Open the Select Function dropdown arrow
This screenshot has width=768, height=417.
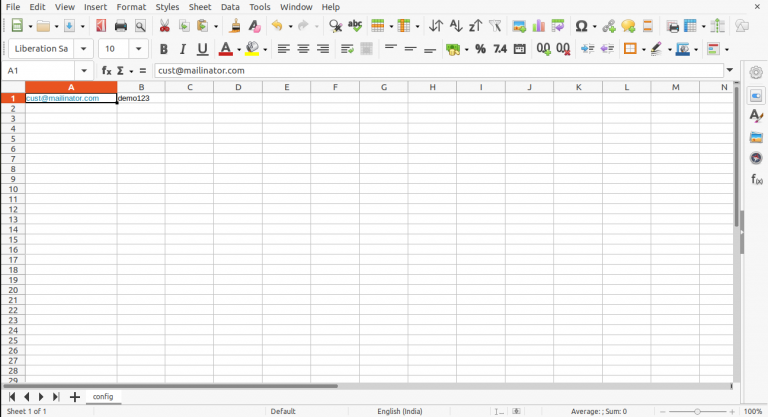[x=131, y=71]
